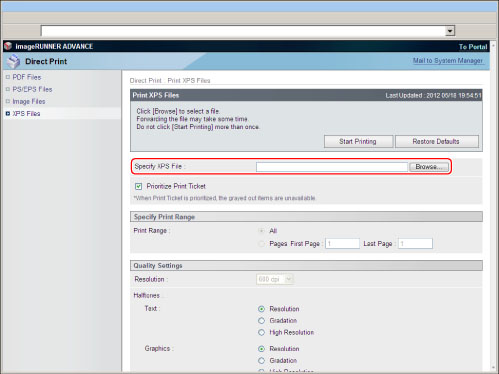Select the All print range radio button
Screen dimensions: 499x374
261,231
